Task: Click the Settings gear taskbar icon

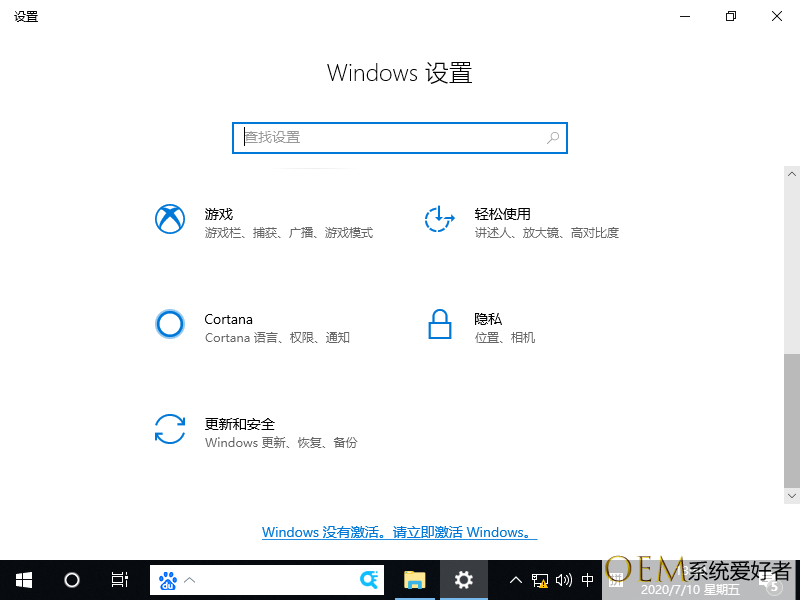Action: [x=463, y=580]
